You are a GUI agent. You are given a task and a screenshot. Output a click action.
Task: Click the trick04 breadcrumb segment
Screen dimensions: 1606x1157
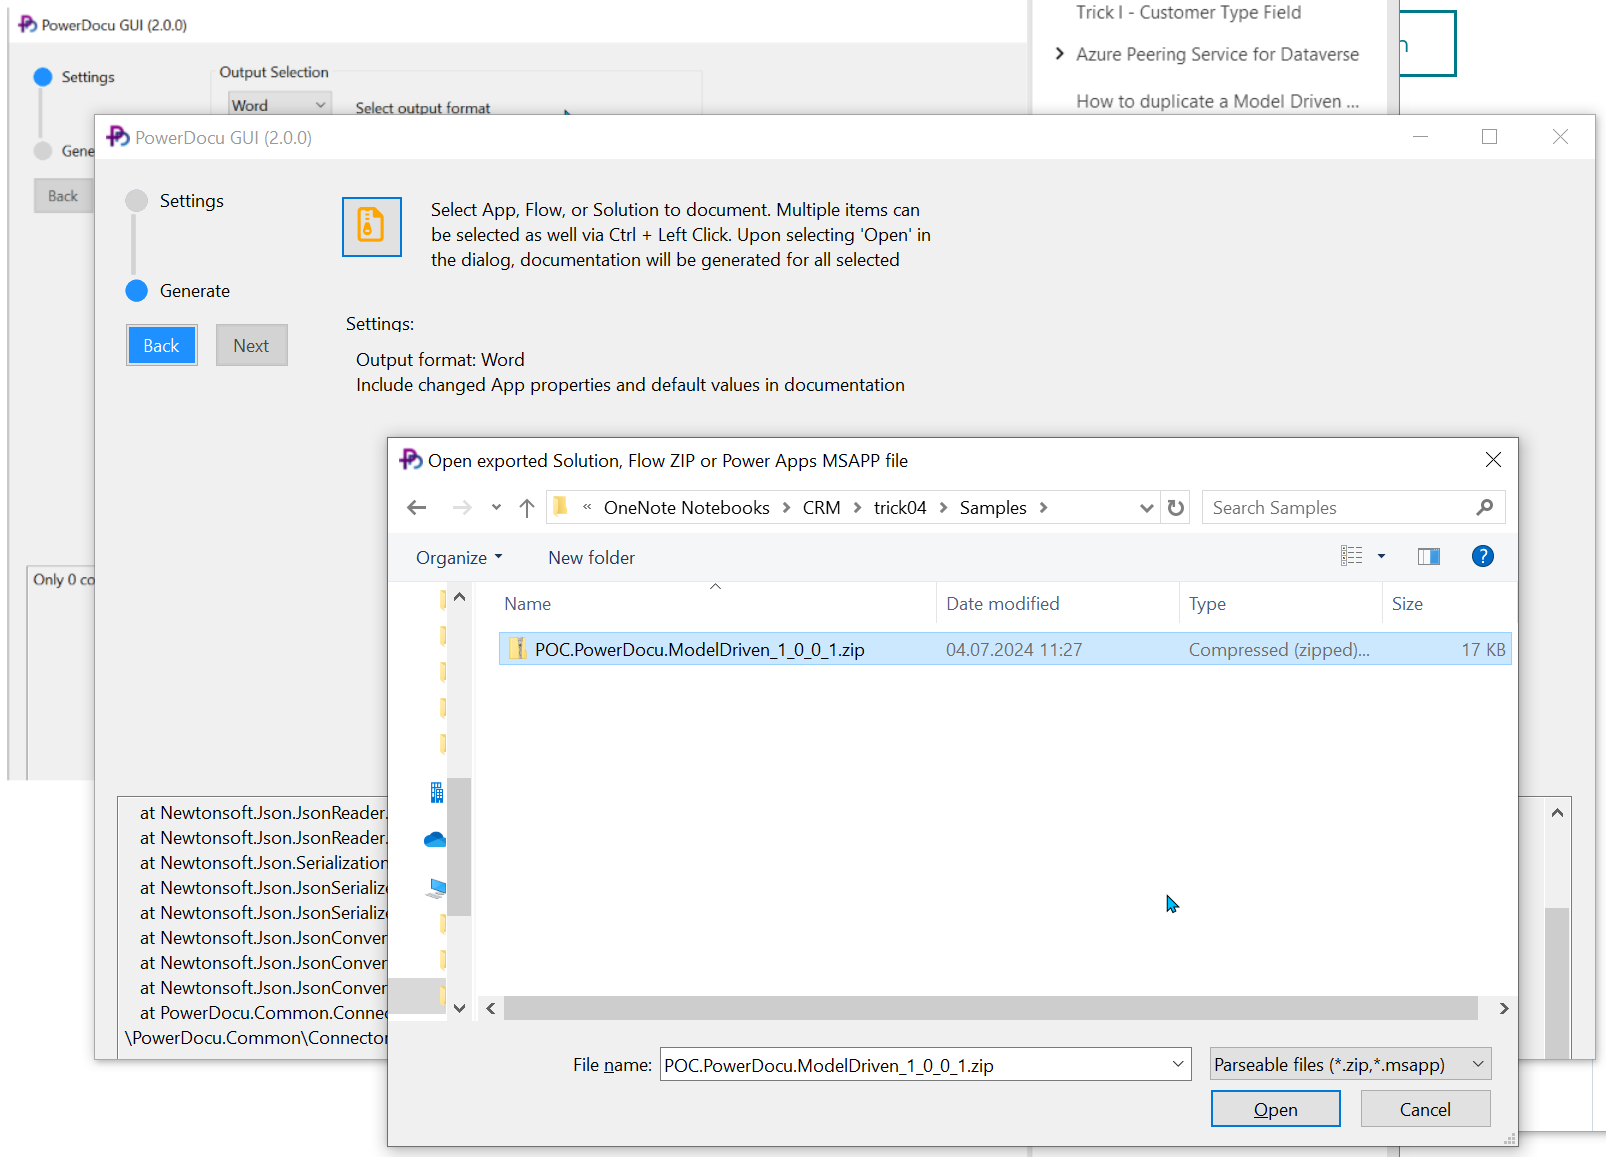(900, 508)
